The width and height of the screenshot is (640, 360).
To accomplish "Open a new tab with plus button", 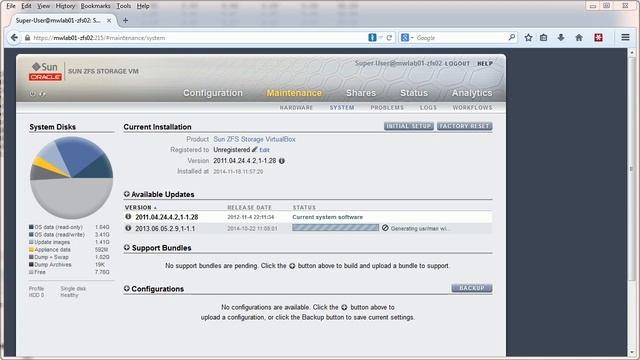I will pos(125,20).
